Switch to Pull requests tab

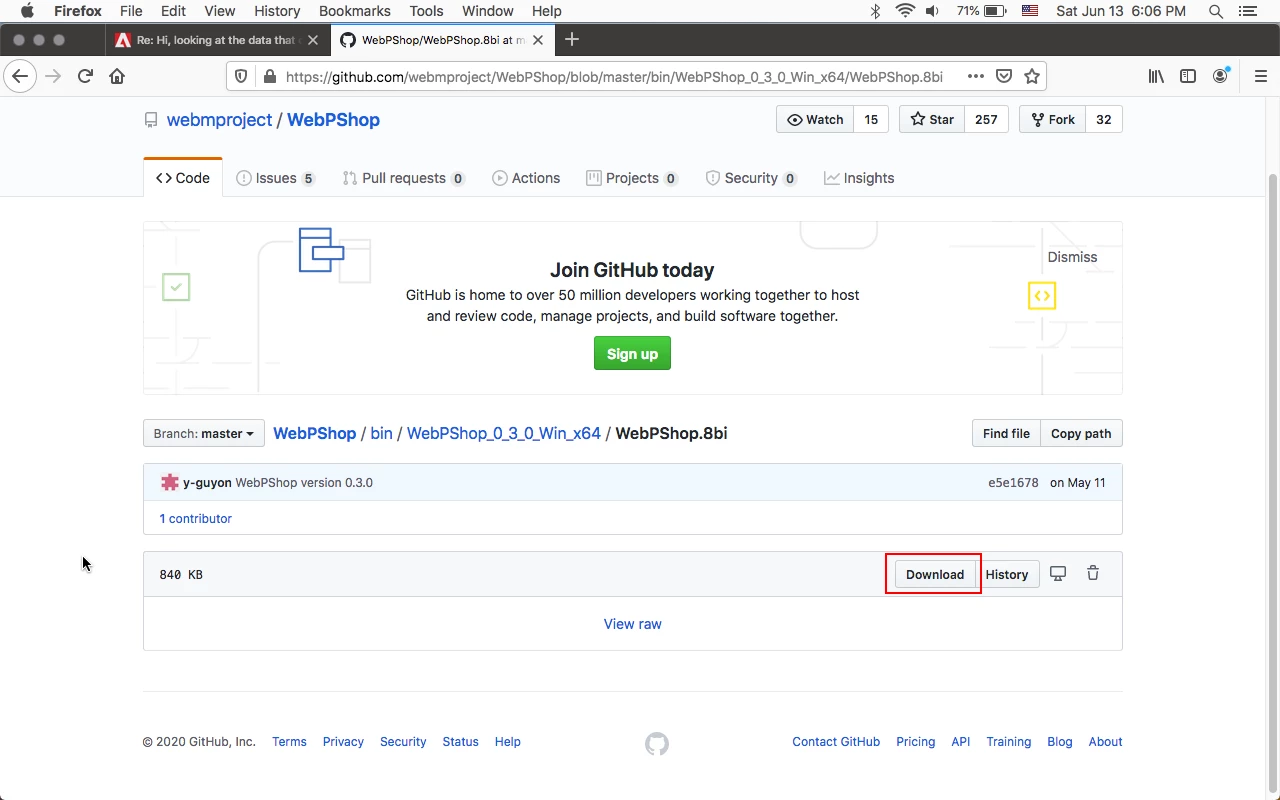[404, 178]
